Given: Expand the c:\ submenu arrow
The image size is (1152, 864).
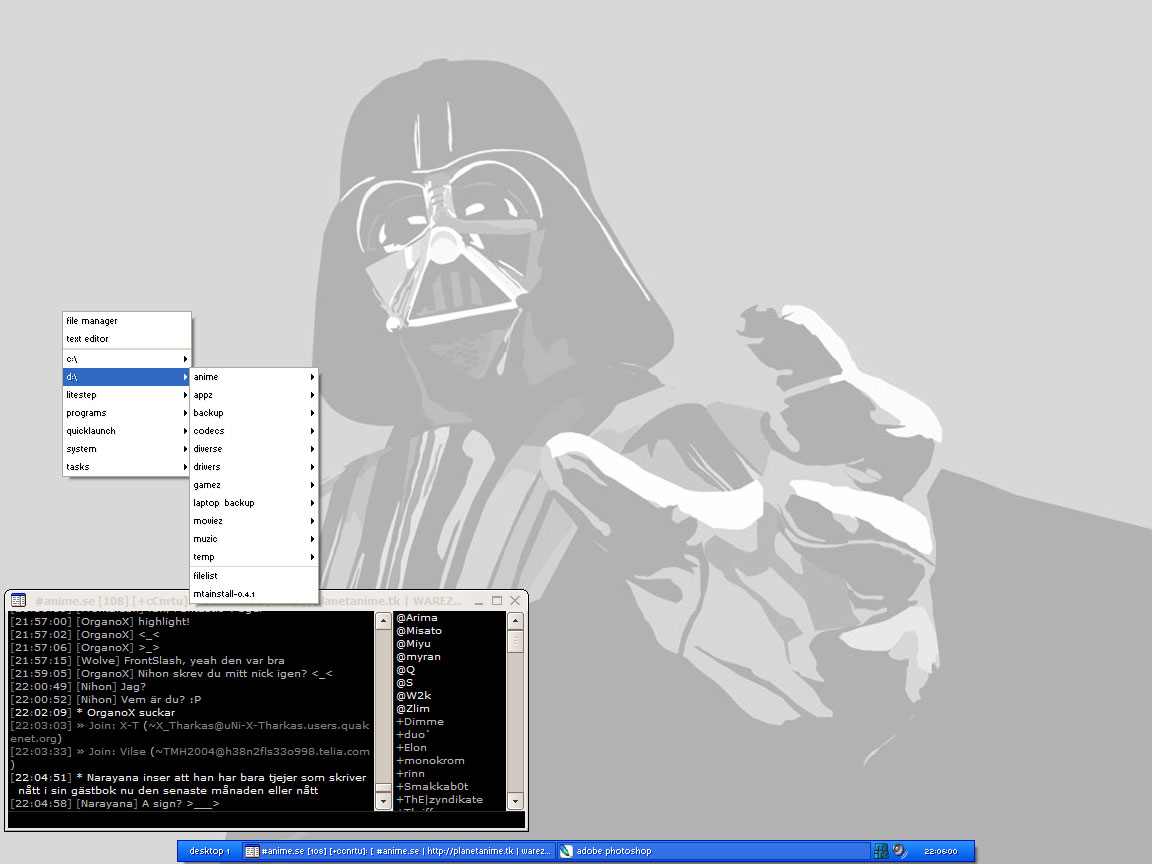Looking at the screenshot, I should [185, 359].
